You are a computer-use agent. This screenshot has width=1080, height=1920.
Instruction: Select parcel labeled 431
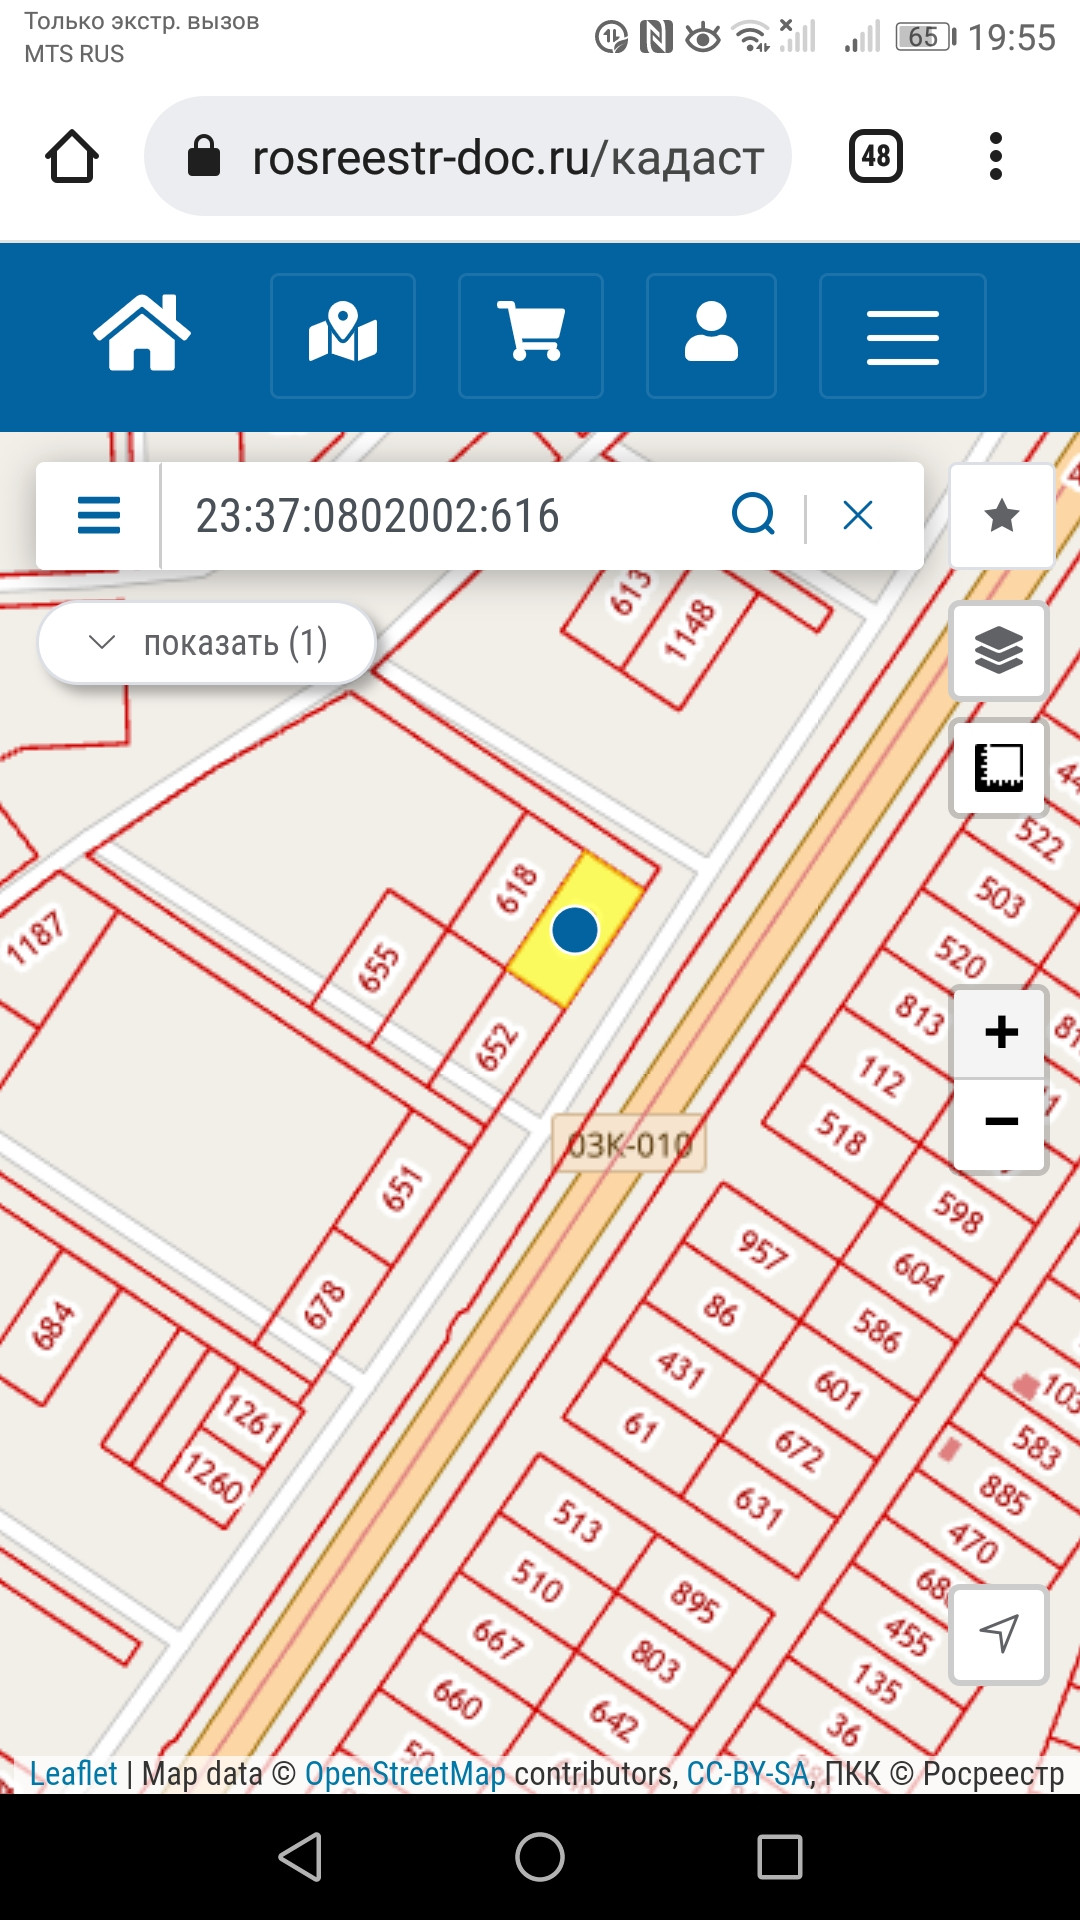click(x=681, y=1368)
